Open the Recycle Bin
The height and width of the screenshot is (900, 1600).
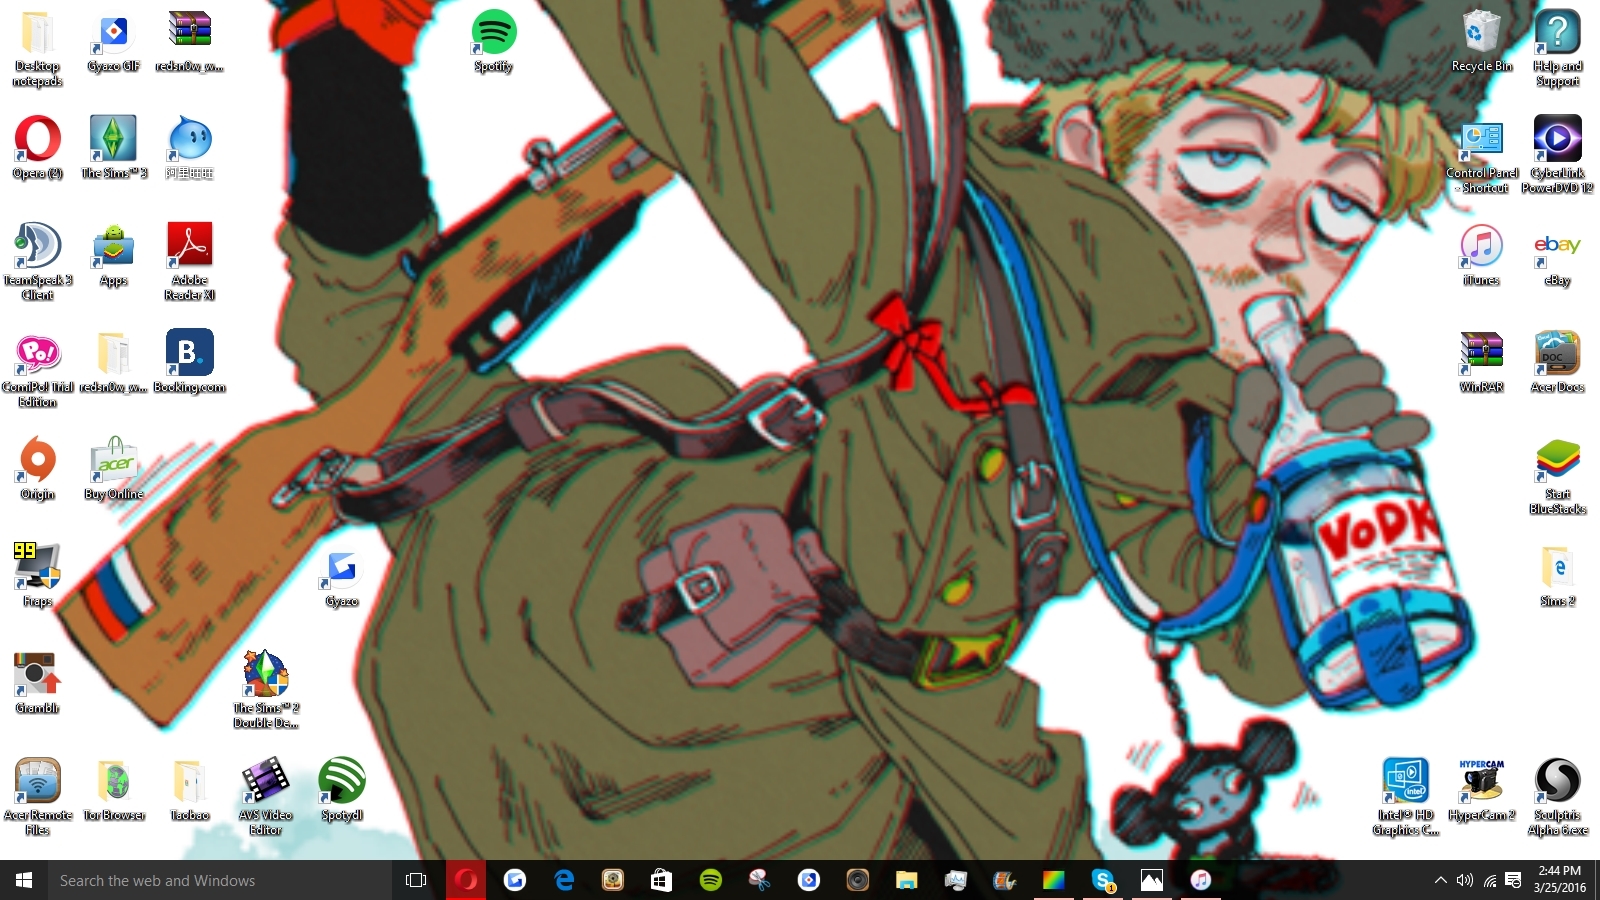click(x=1482, y=40)
